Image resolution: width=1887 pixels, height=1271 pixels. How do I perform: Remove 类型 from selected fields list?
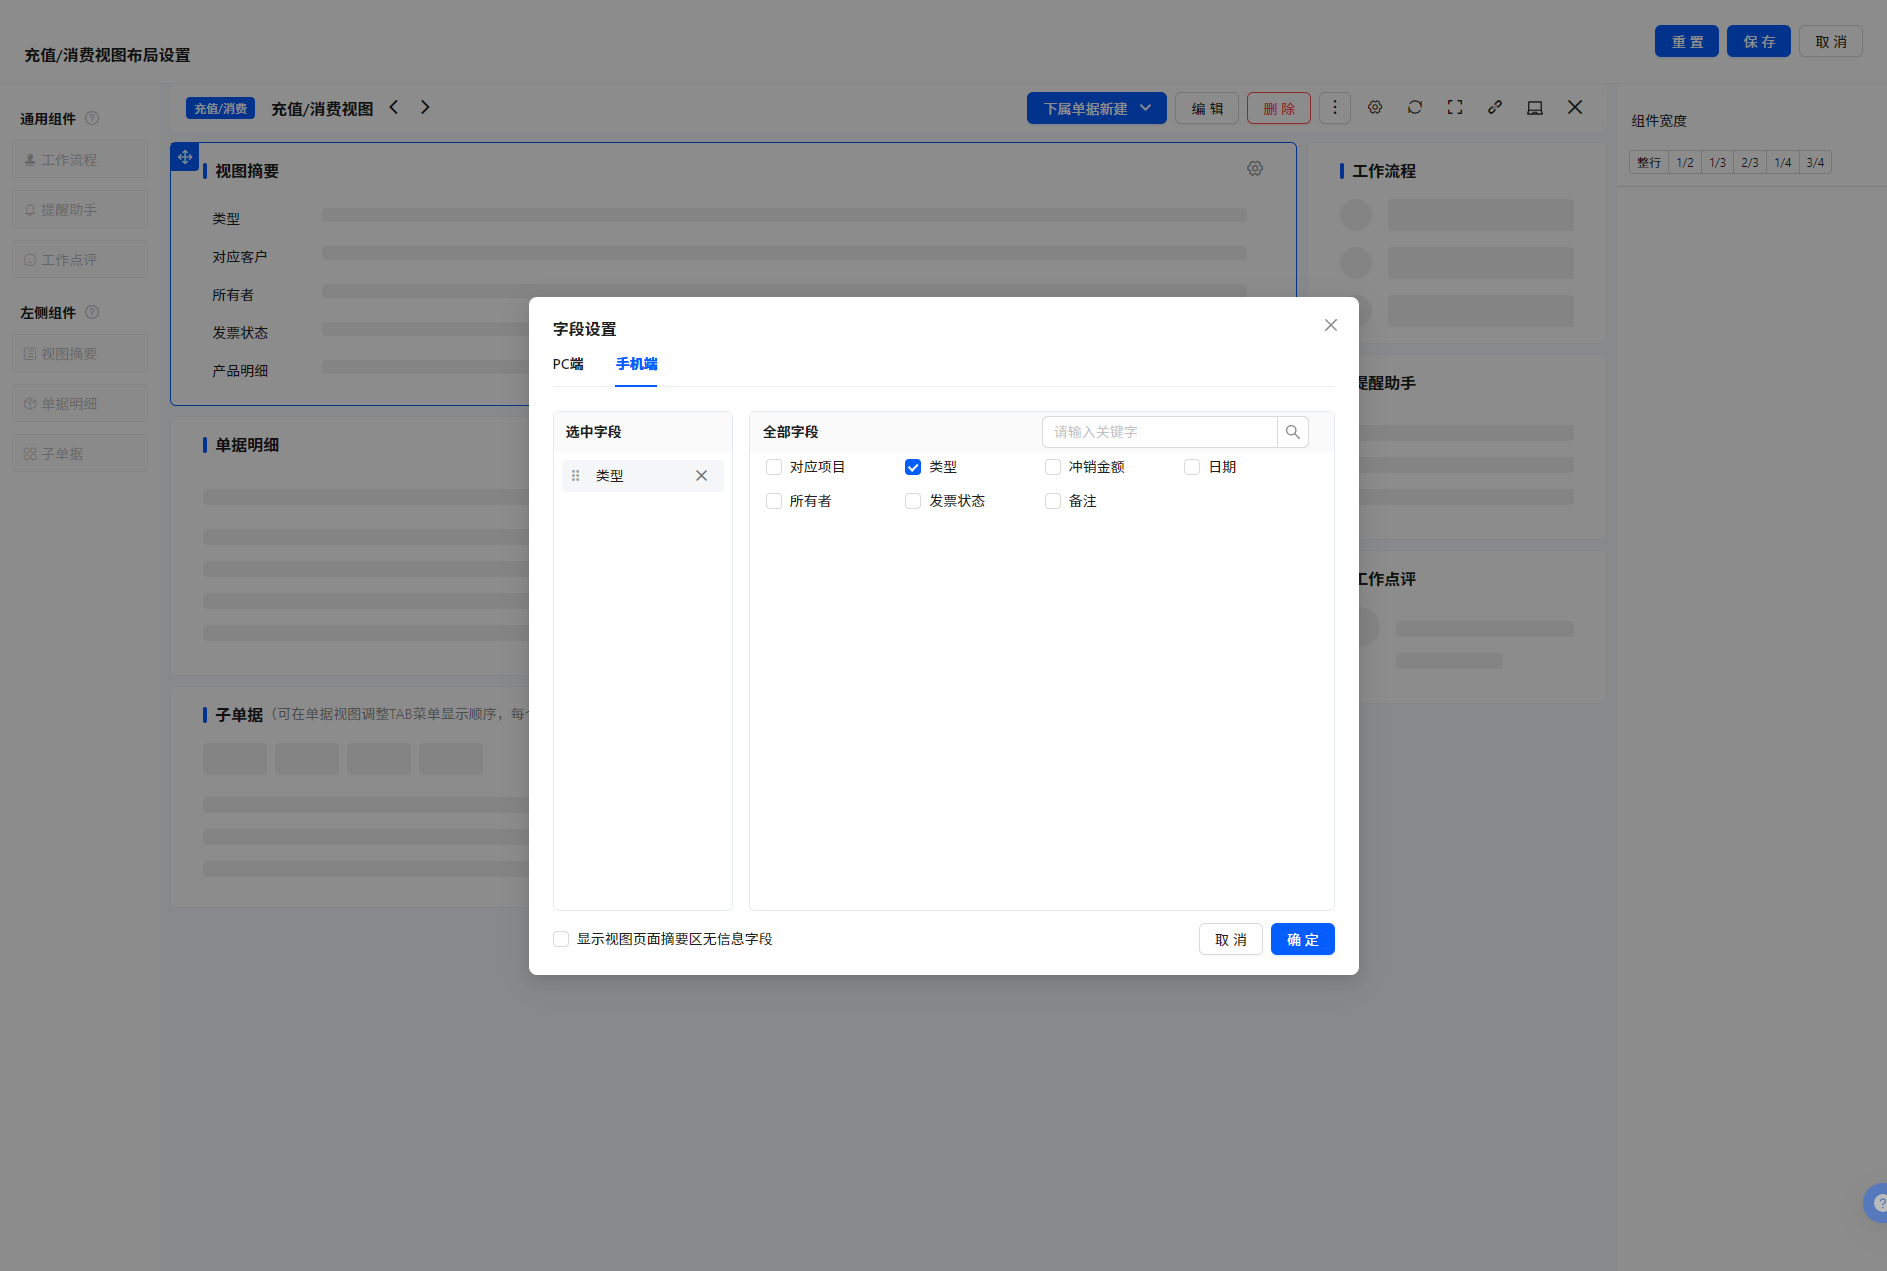click(x=701, y=476)
